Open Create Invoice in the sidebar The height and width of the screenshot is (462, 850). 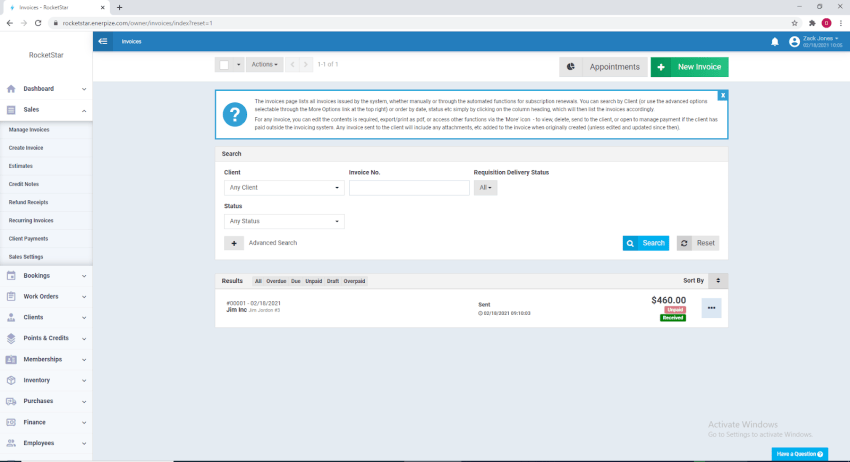click(x=26, y=148)
